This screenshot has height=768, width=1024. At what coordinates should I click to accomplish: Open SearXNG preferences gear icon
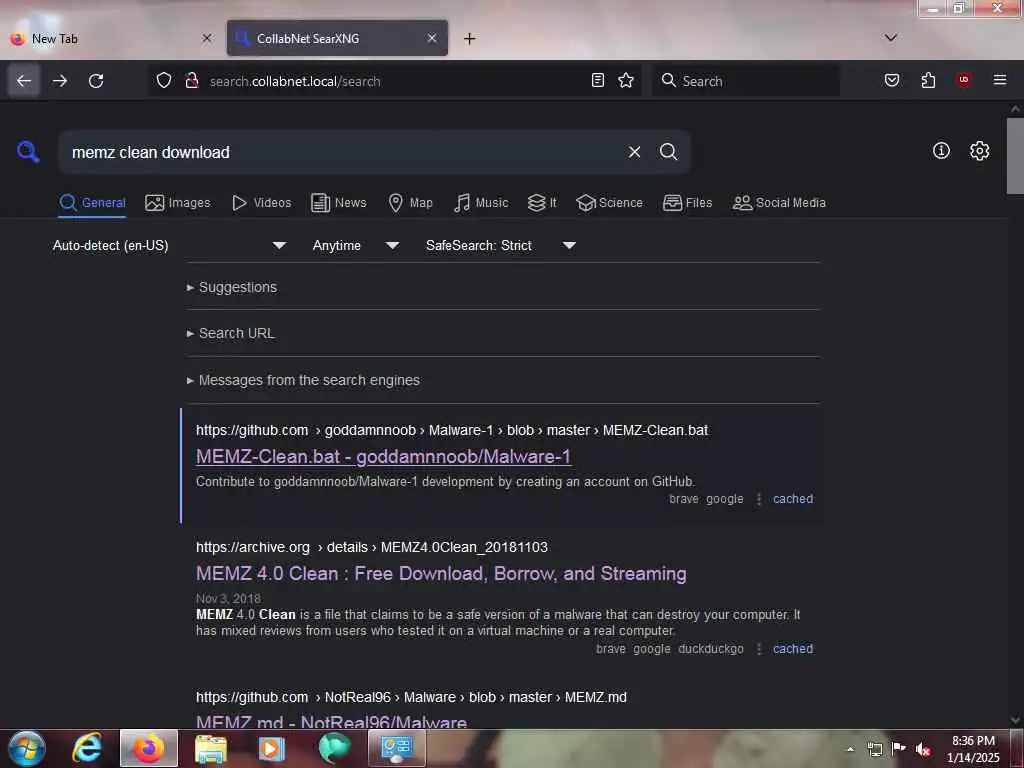pos(980,151)
